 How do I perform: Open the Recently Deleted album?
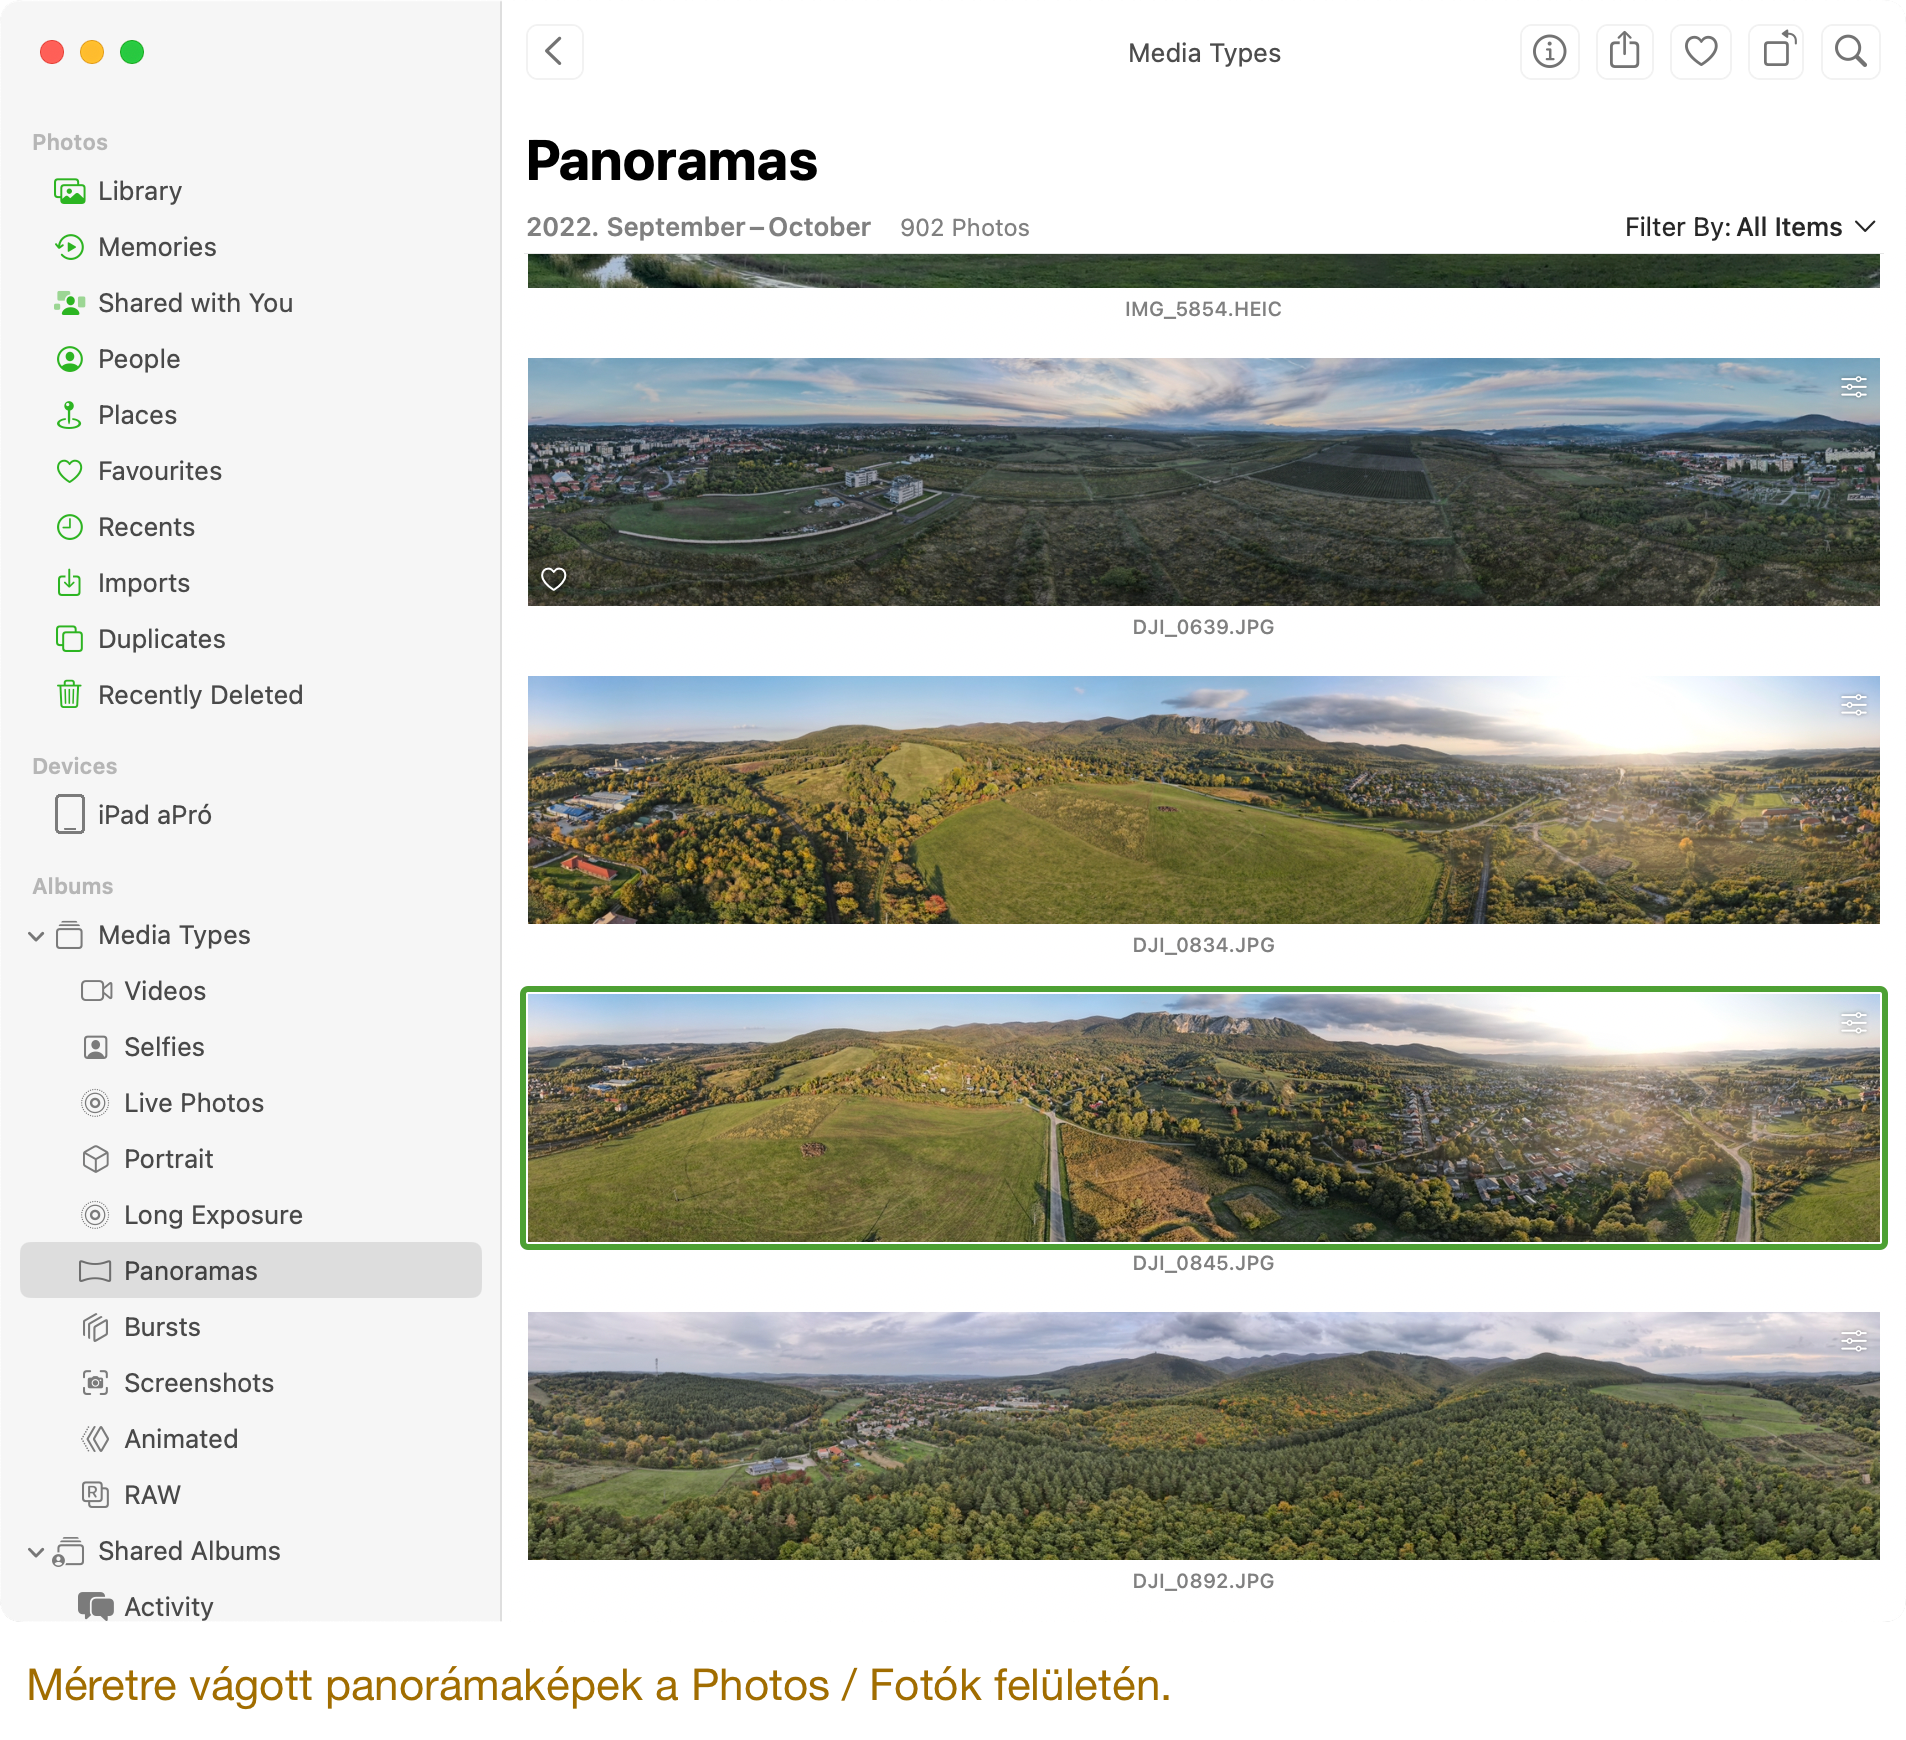pos(199,695)
